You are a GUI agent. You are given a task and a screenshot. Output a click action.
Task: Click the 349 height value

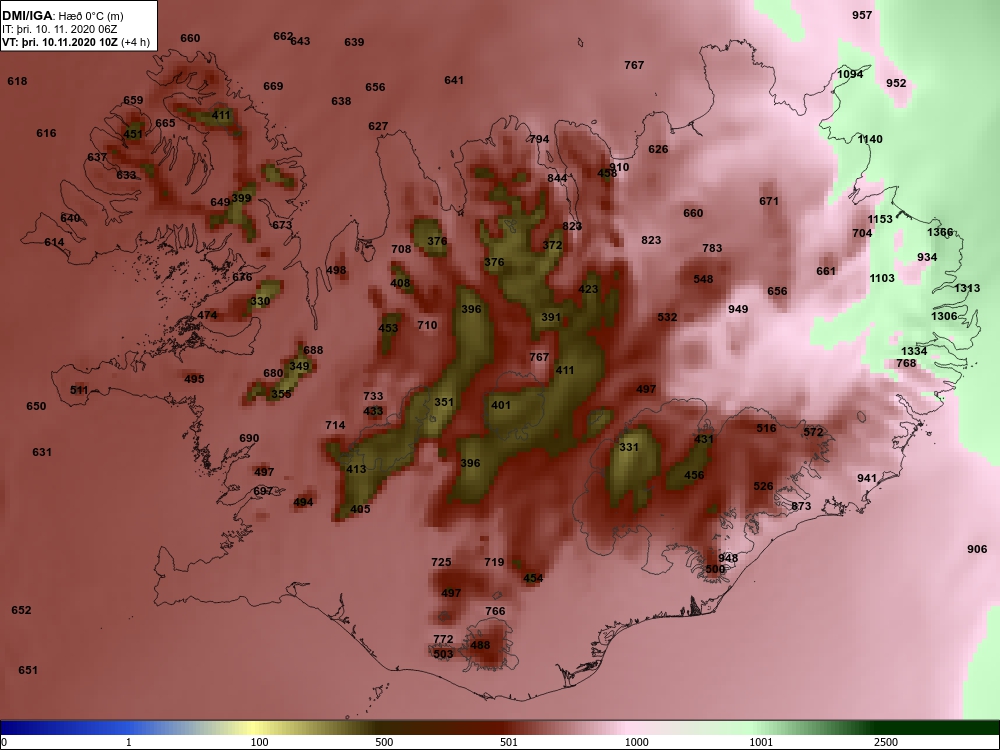click(x=299, y=366)
